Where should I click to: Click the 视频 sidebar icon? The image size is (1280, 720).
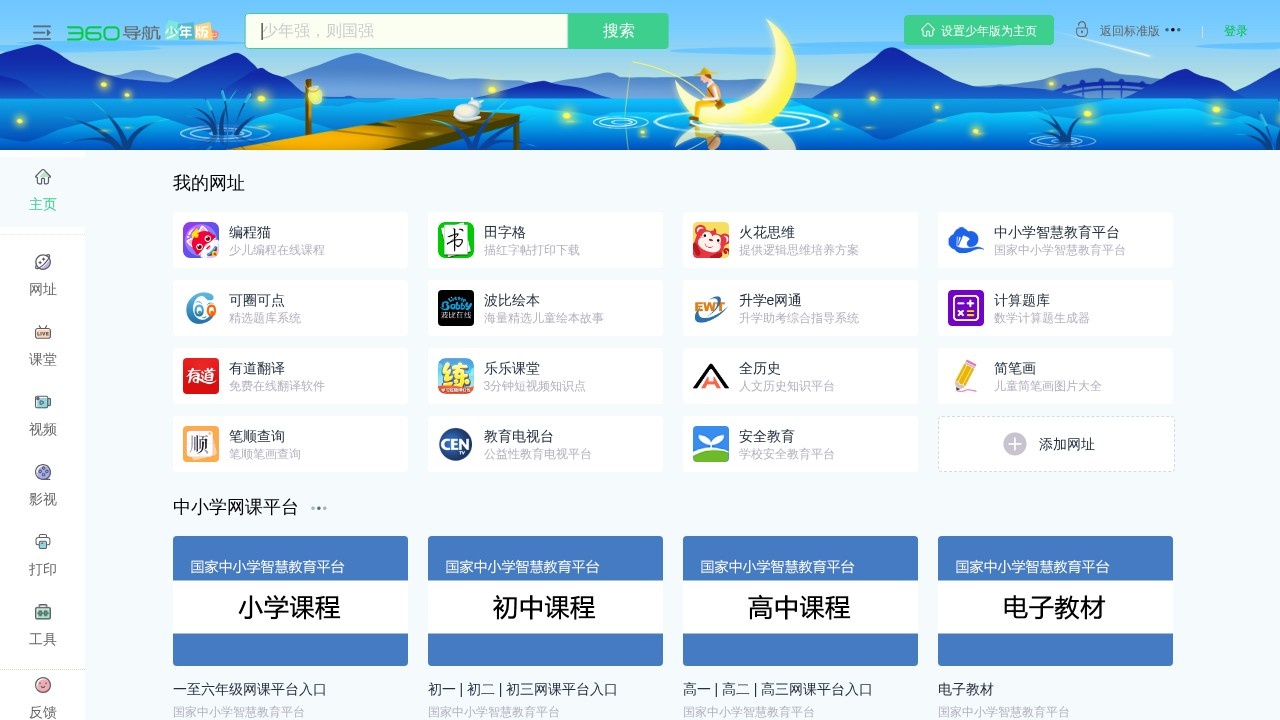(x=43, y=402)
